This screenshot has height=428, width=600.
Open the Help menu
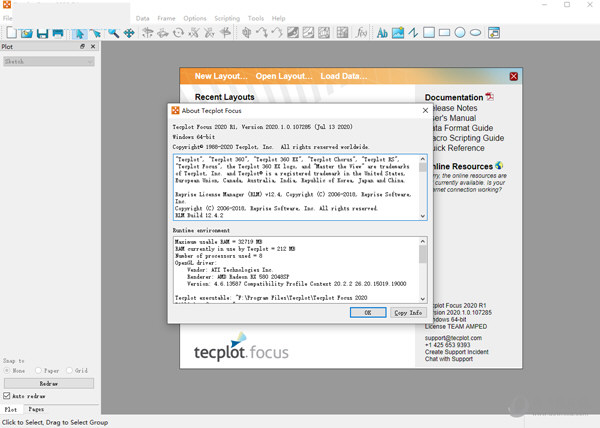pyautogui.click(x=278, y=18)
